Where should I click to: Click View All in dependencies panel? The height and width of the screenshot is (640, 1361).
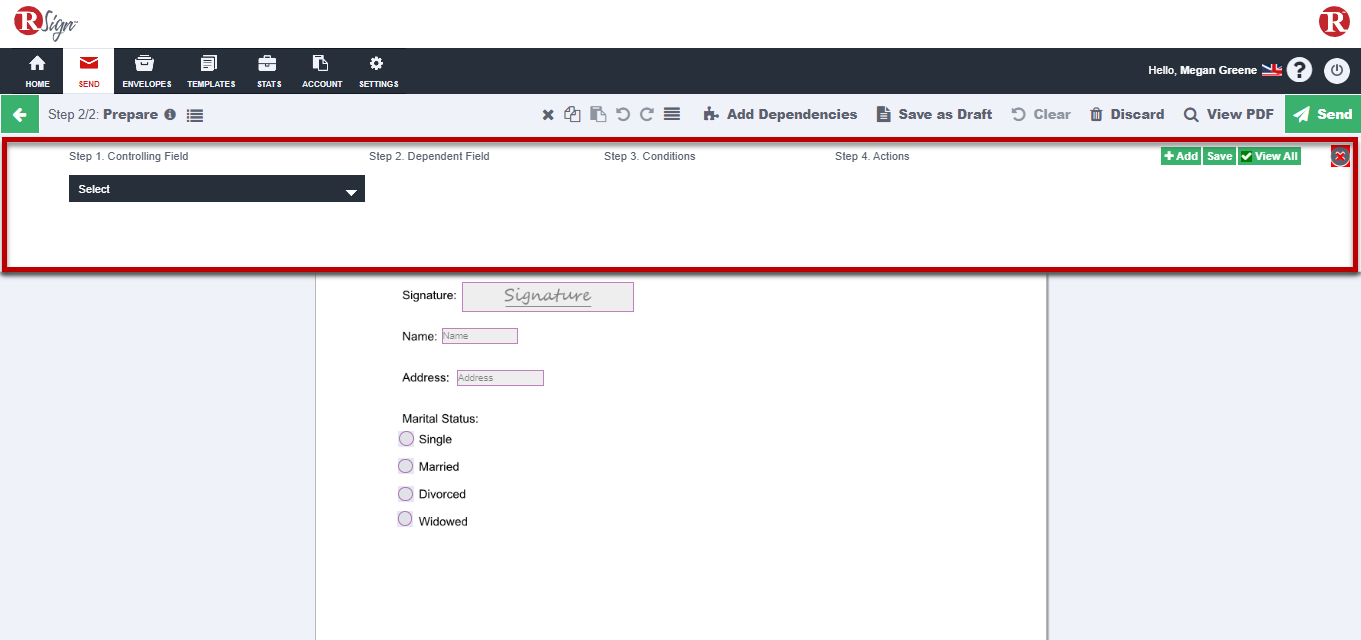click(1269, 156)
